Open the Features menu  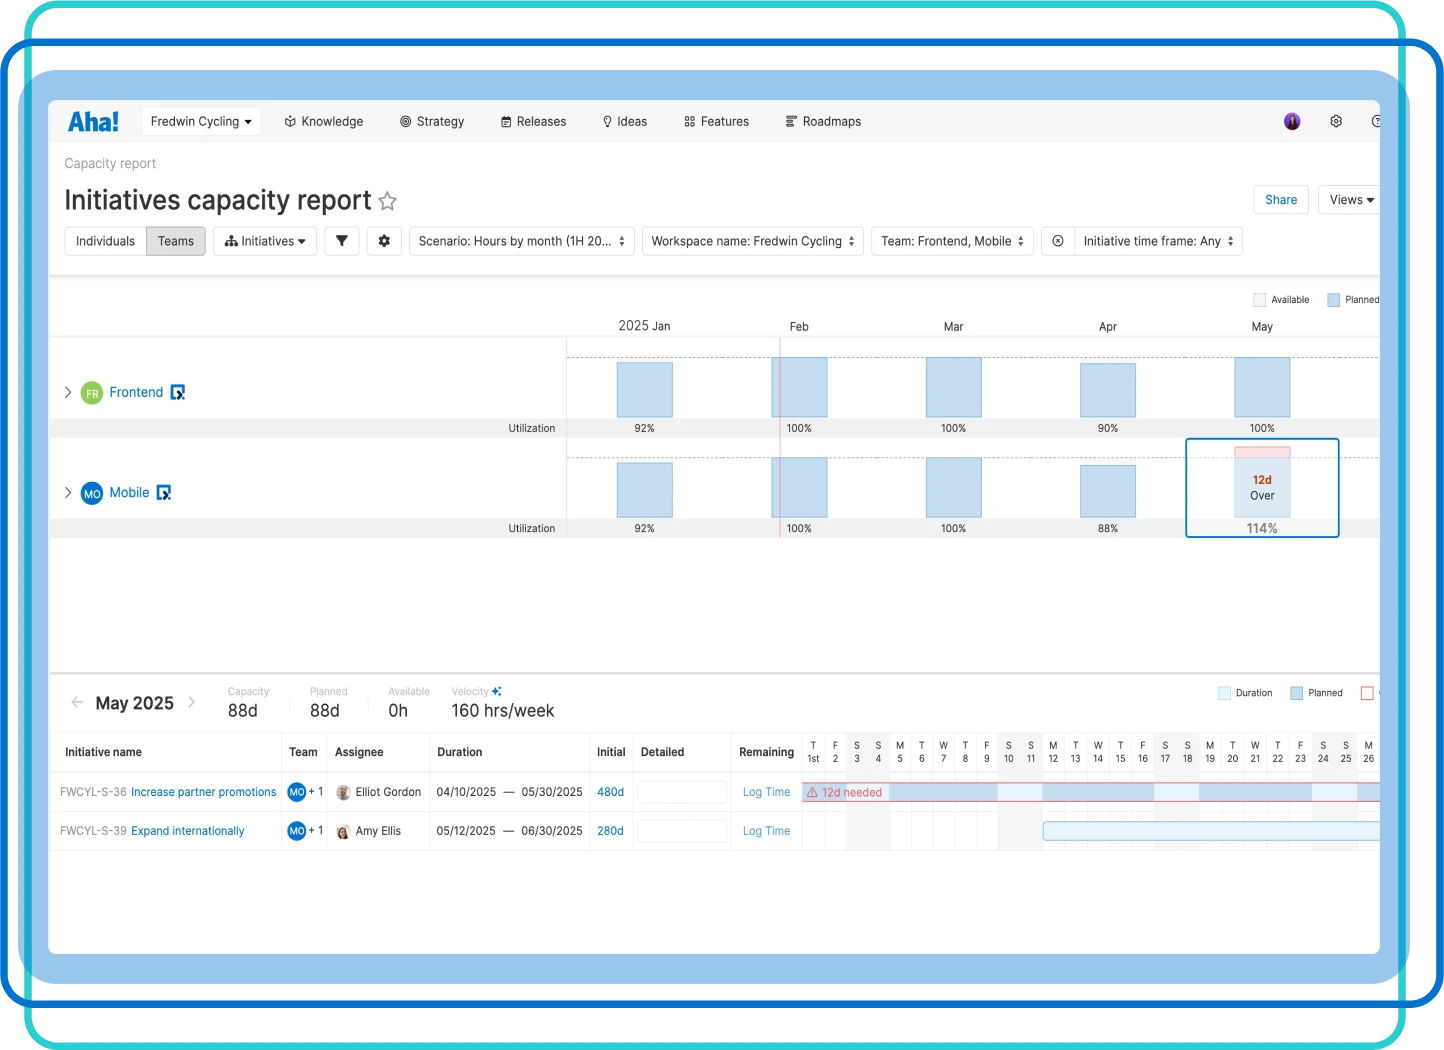click(x=717, y=121)
